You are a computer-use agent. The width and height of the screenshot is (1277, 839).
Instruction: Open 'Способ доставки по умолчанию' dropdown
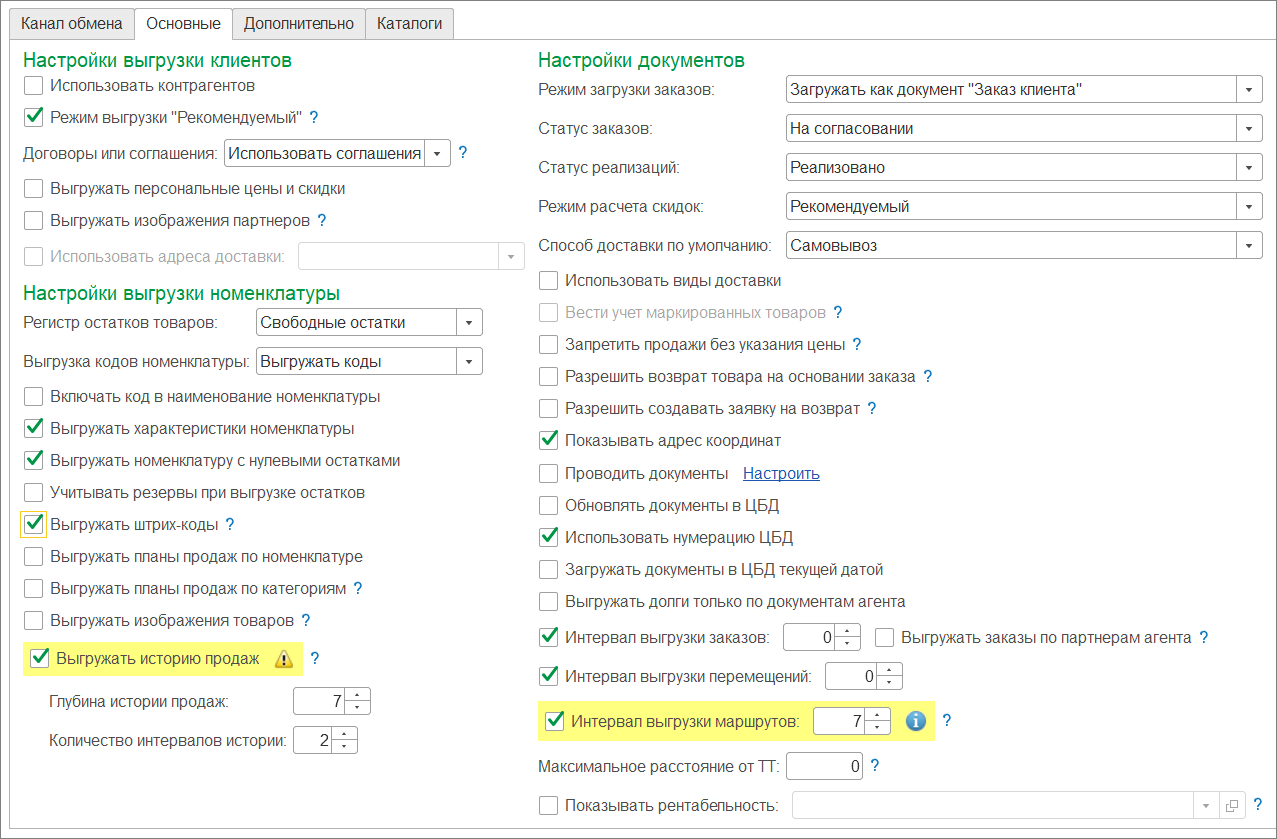point(1249,245)
